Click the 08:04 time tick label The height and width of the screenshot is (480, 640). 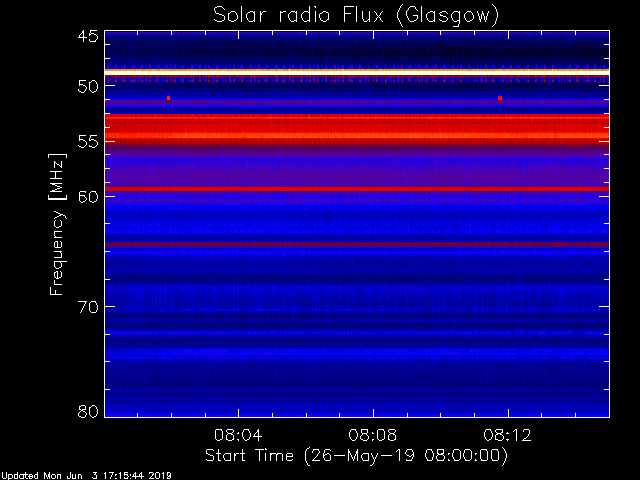[x=238, y=435]
